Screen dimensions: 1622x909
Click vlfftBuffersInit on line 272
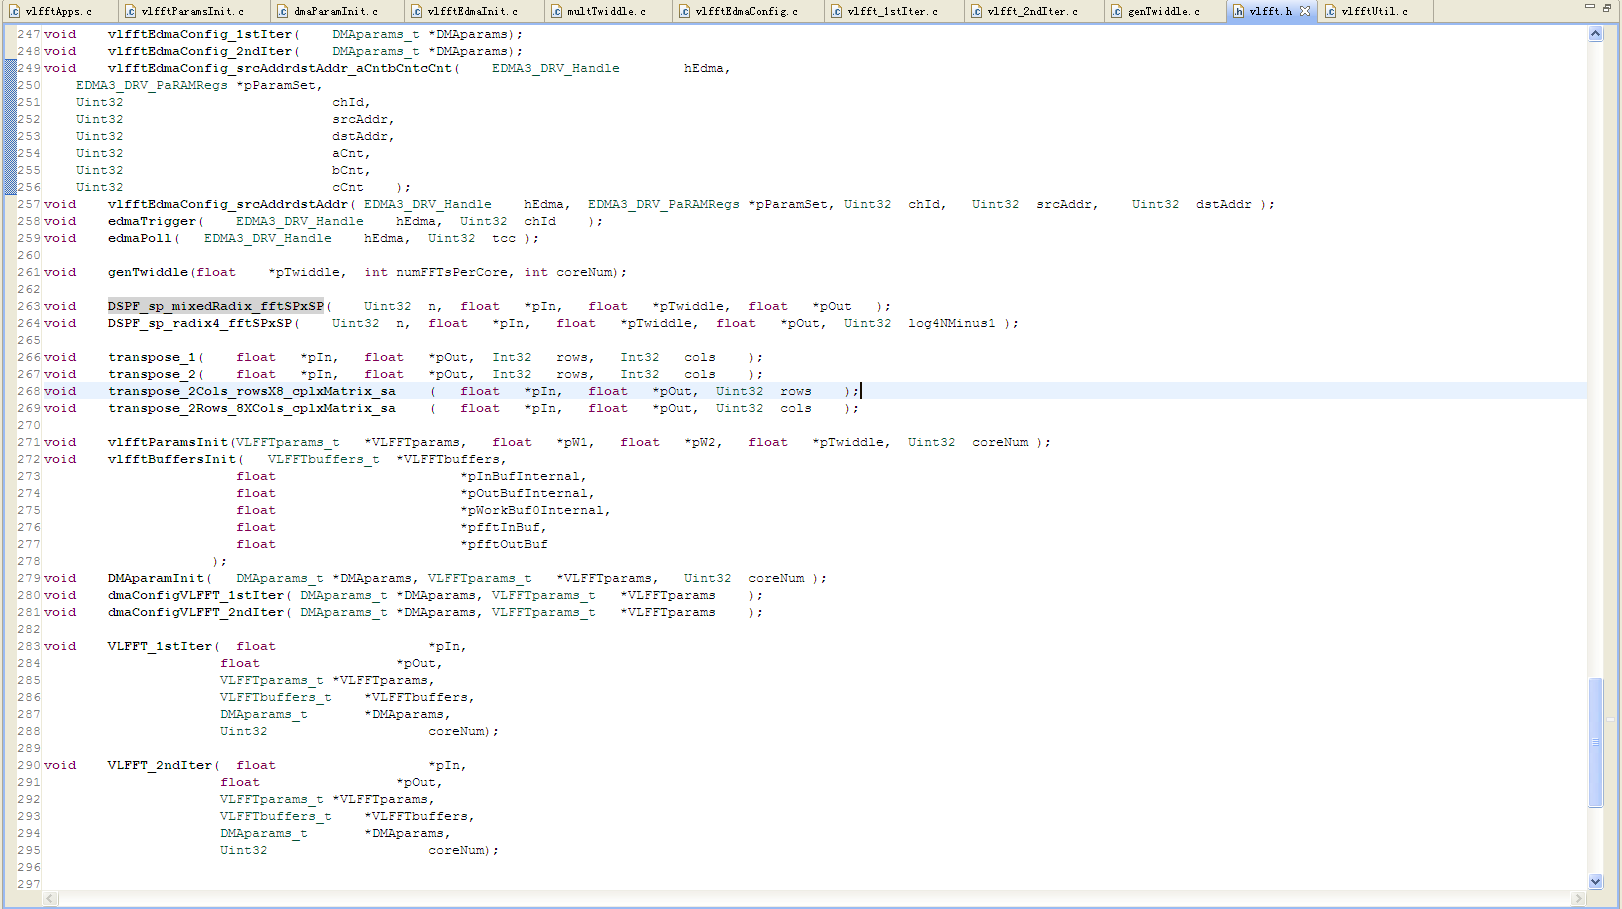point(172,459)
